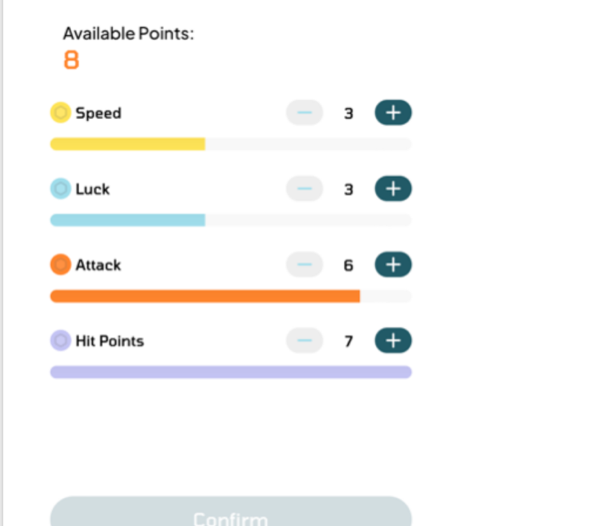The image size is (600, 526).
Task: Click the orange Attack coin icon
Action: tap(60, 264)
